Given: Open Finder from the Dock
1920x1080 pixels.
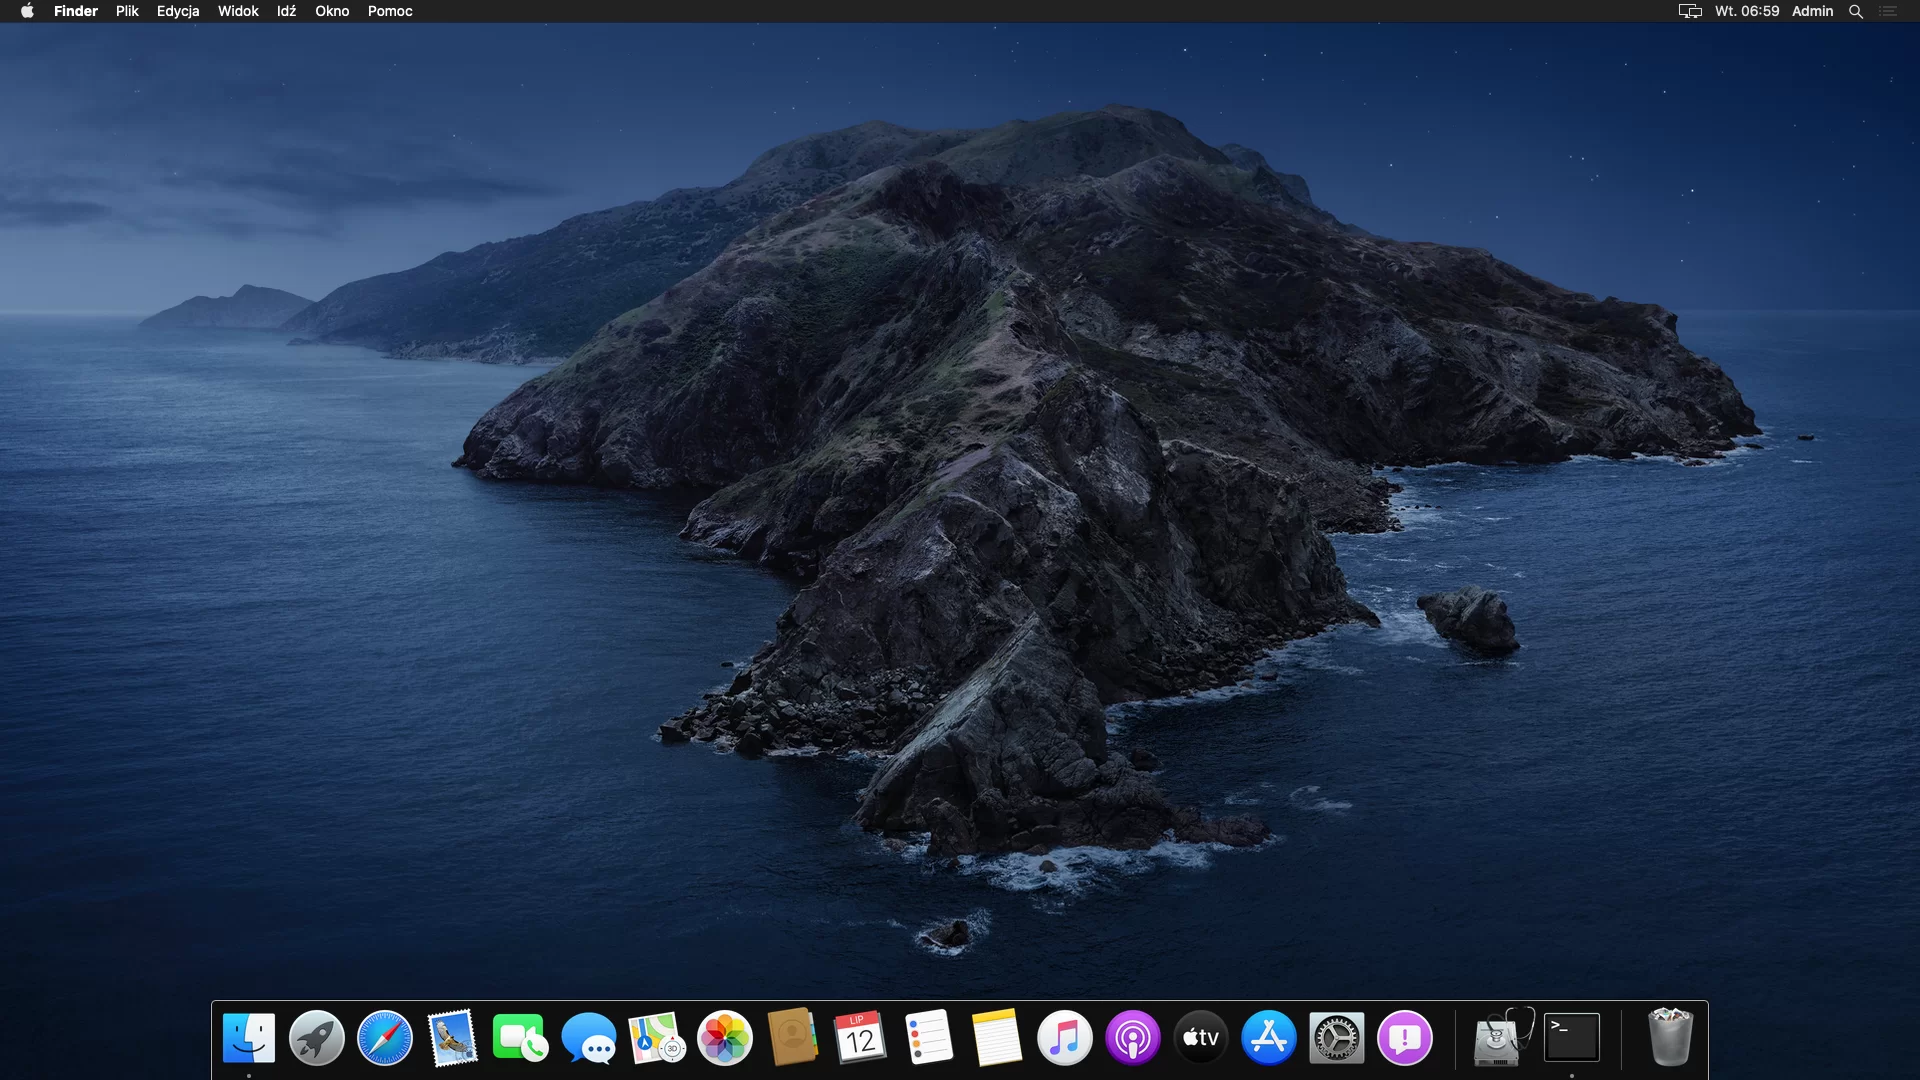Looking at the screenshot, I should pyautogui.click(x=249, y=1038).
